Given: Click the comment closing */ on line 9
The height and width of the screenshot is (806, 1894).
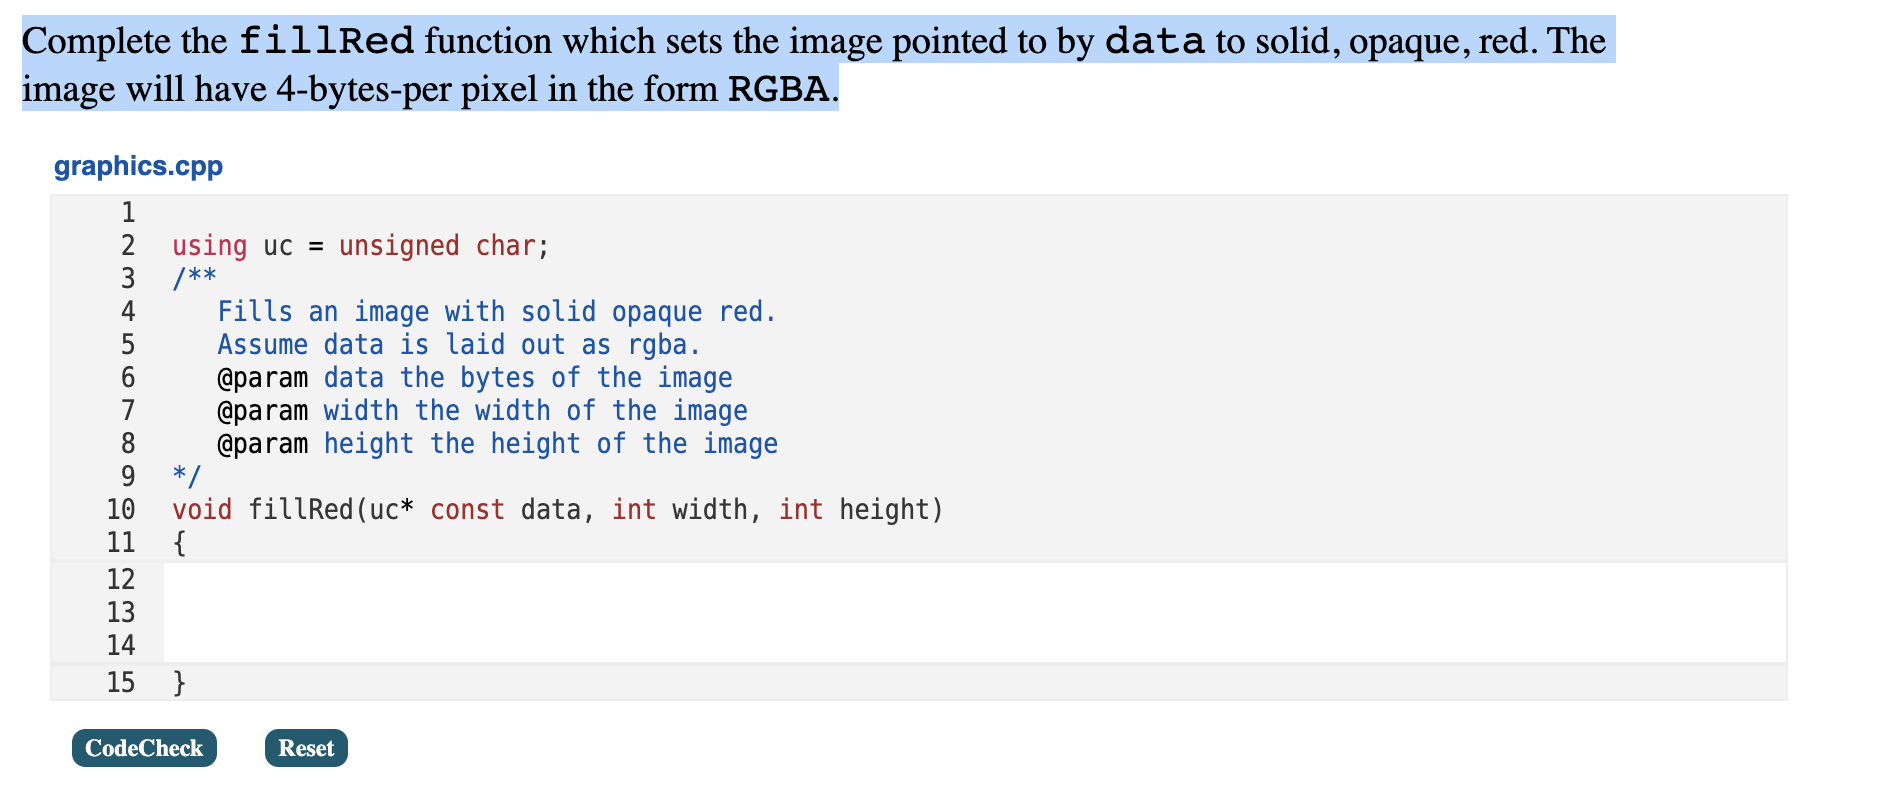Looking at the screenshot, I should [x=187, y=476].
